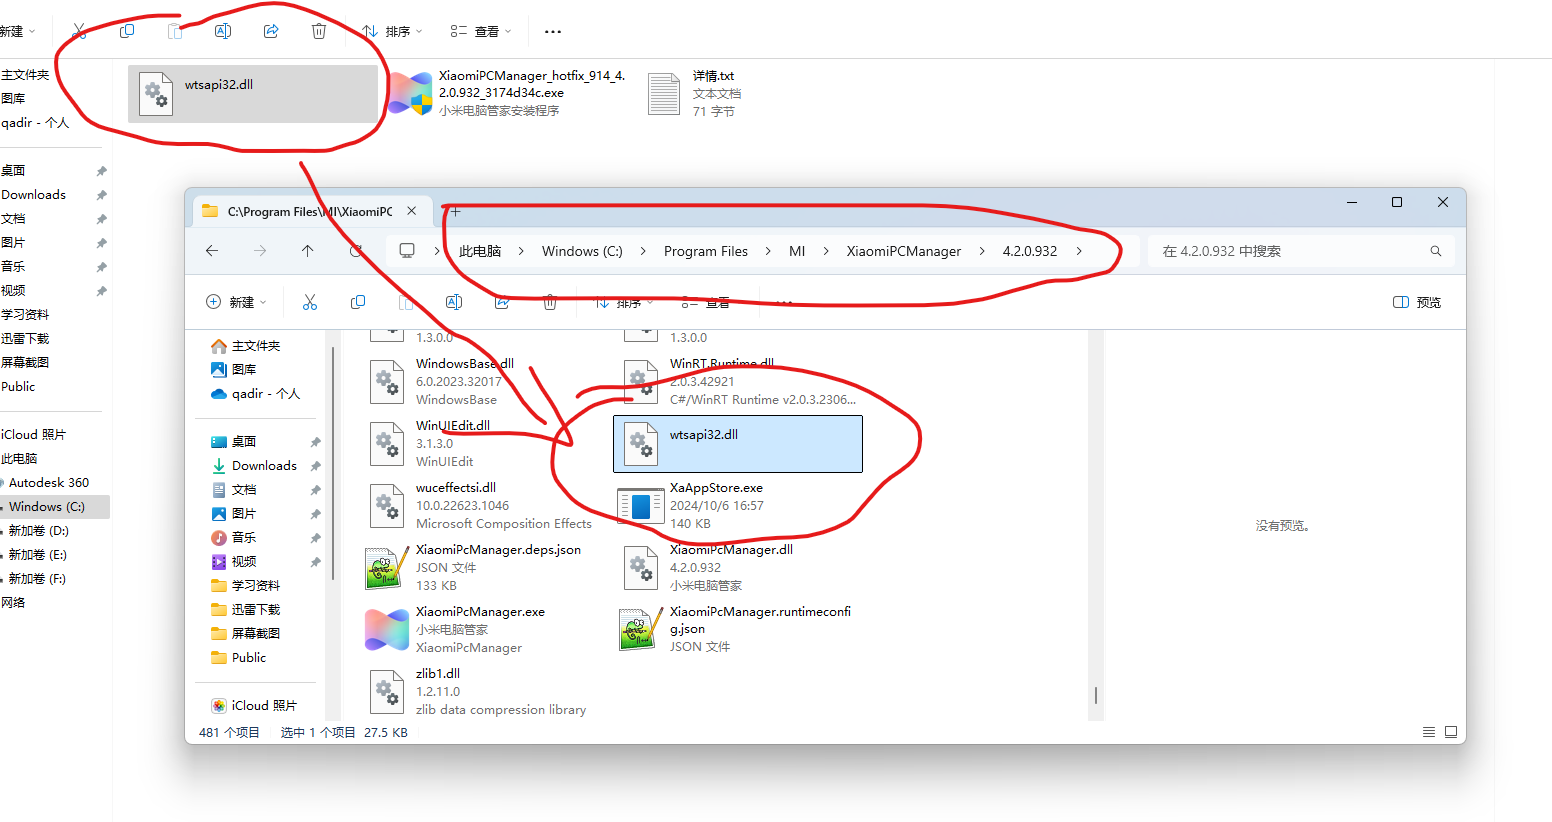The height and width of the screenshot is (822, 1552).
Task: Open 主文件夹 in the 4.2.0.932 window sidebar
Action: coord(256,346)
